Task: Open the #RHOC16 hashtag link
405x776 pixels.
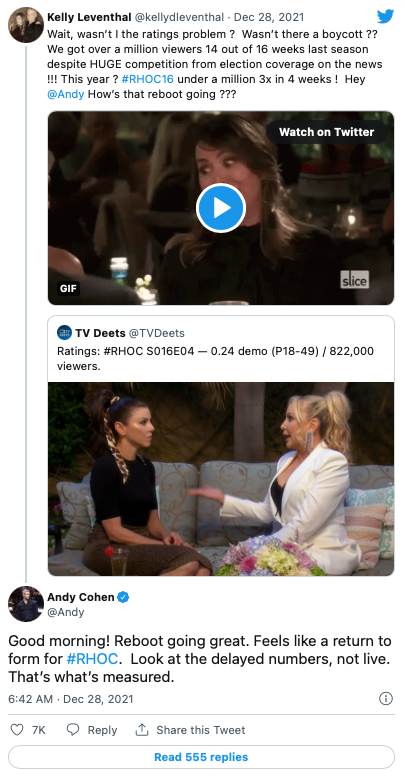Action: [147, 80]
